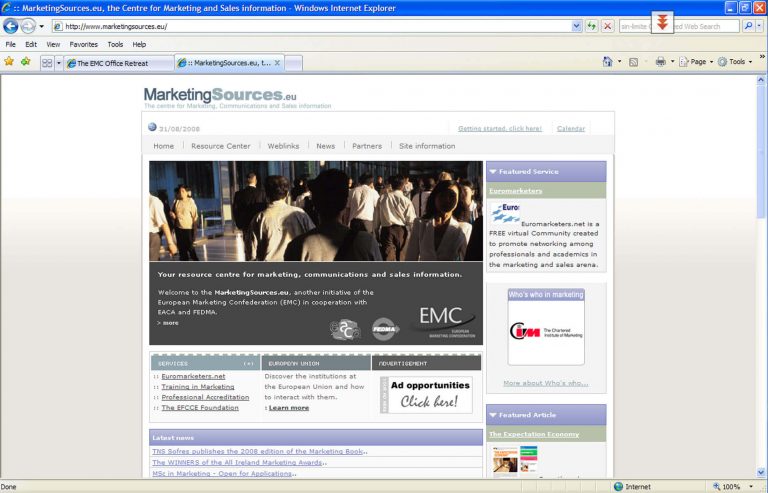The width and height of the screenshot is (768, 493).
Task: Open the Help menu
Action: (139, 44)
